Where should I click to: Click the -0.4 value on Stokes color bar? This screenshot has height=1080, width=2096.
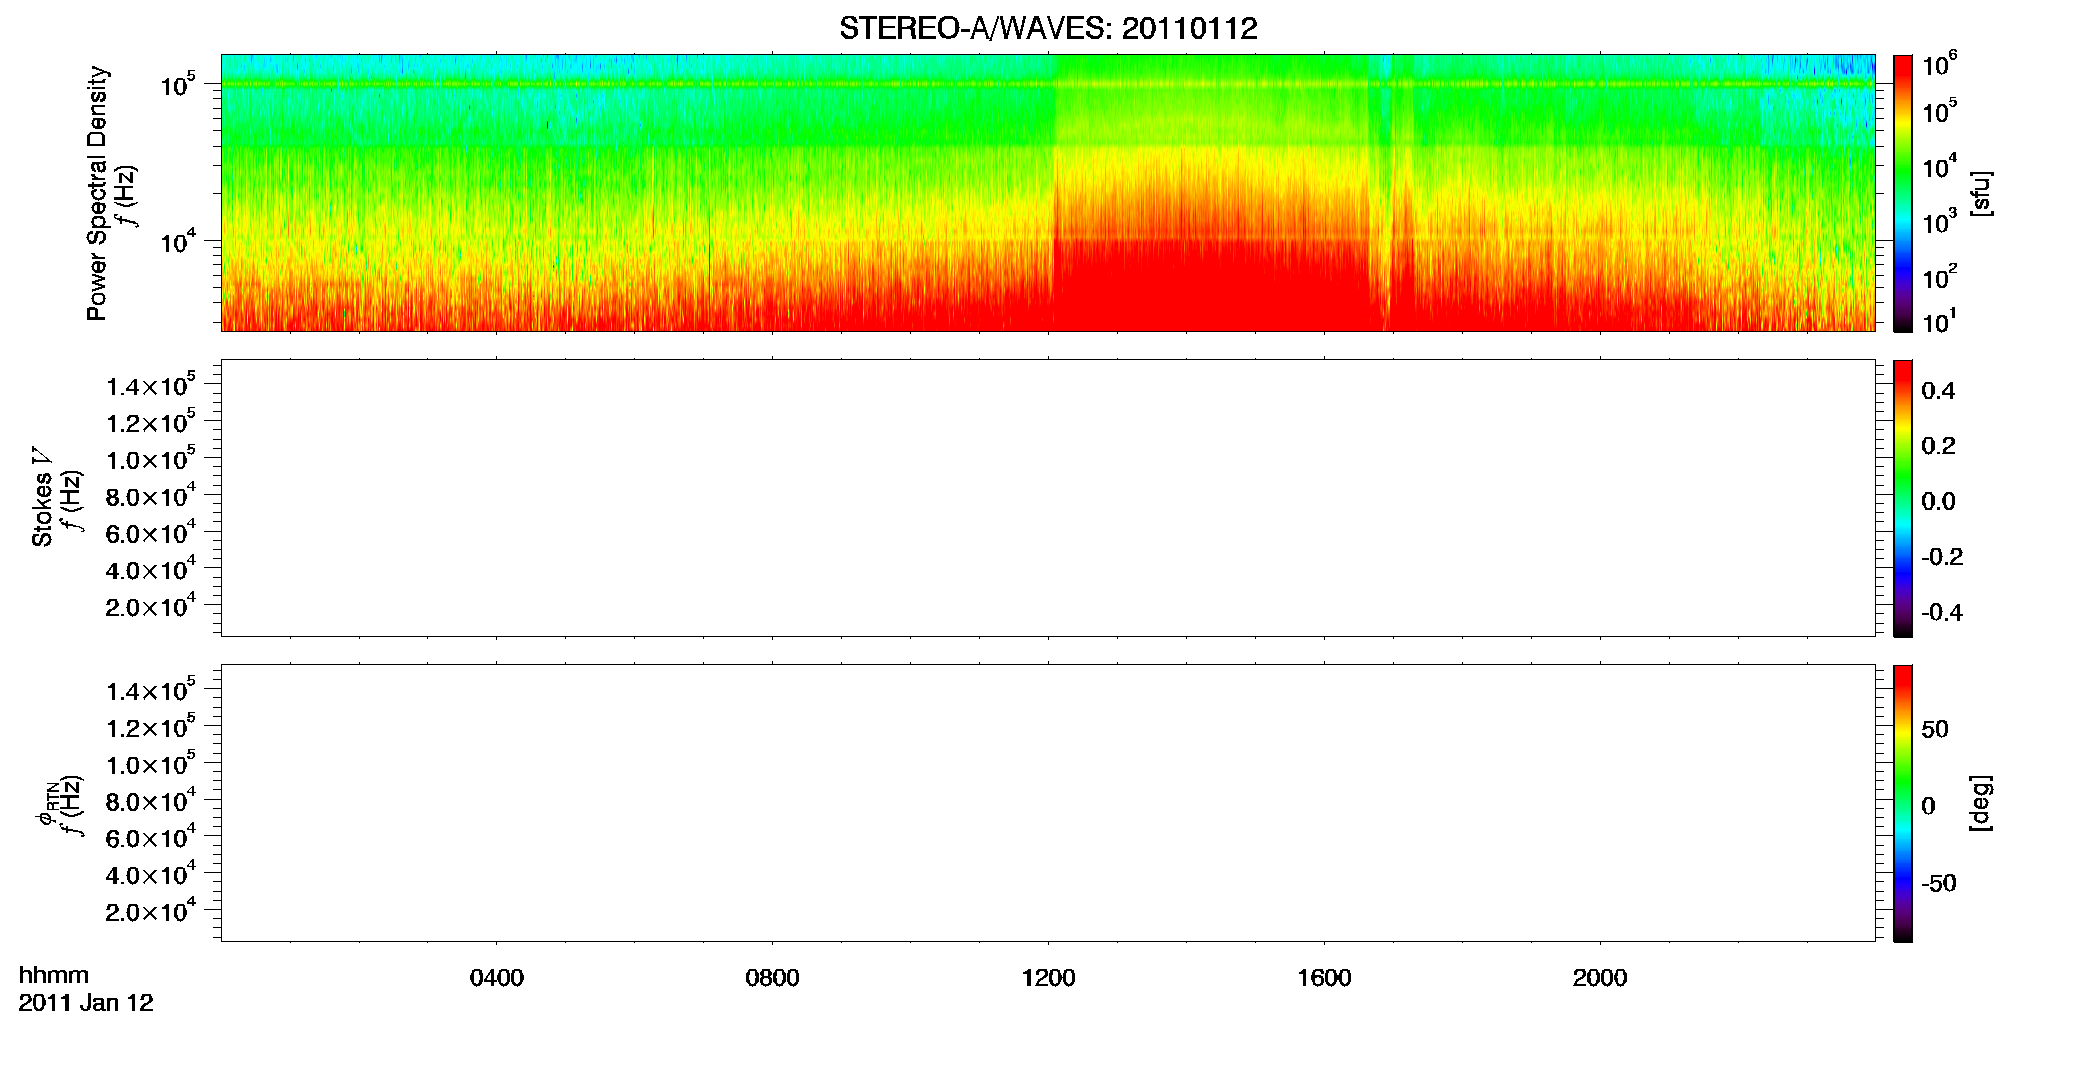tap(1942, 613)
